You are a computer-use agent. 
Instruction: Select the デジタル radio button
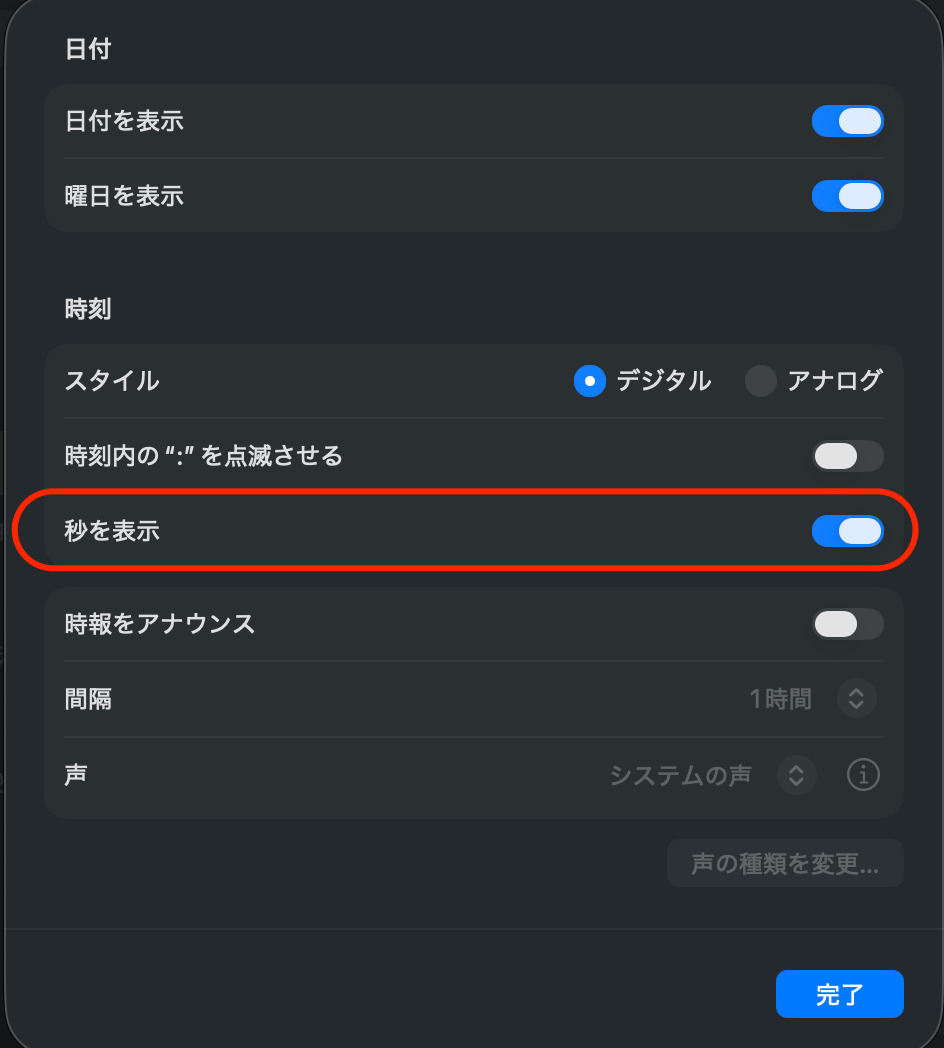click(x=590, y=381)
